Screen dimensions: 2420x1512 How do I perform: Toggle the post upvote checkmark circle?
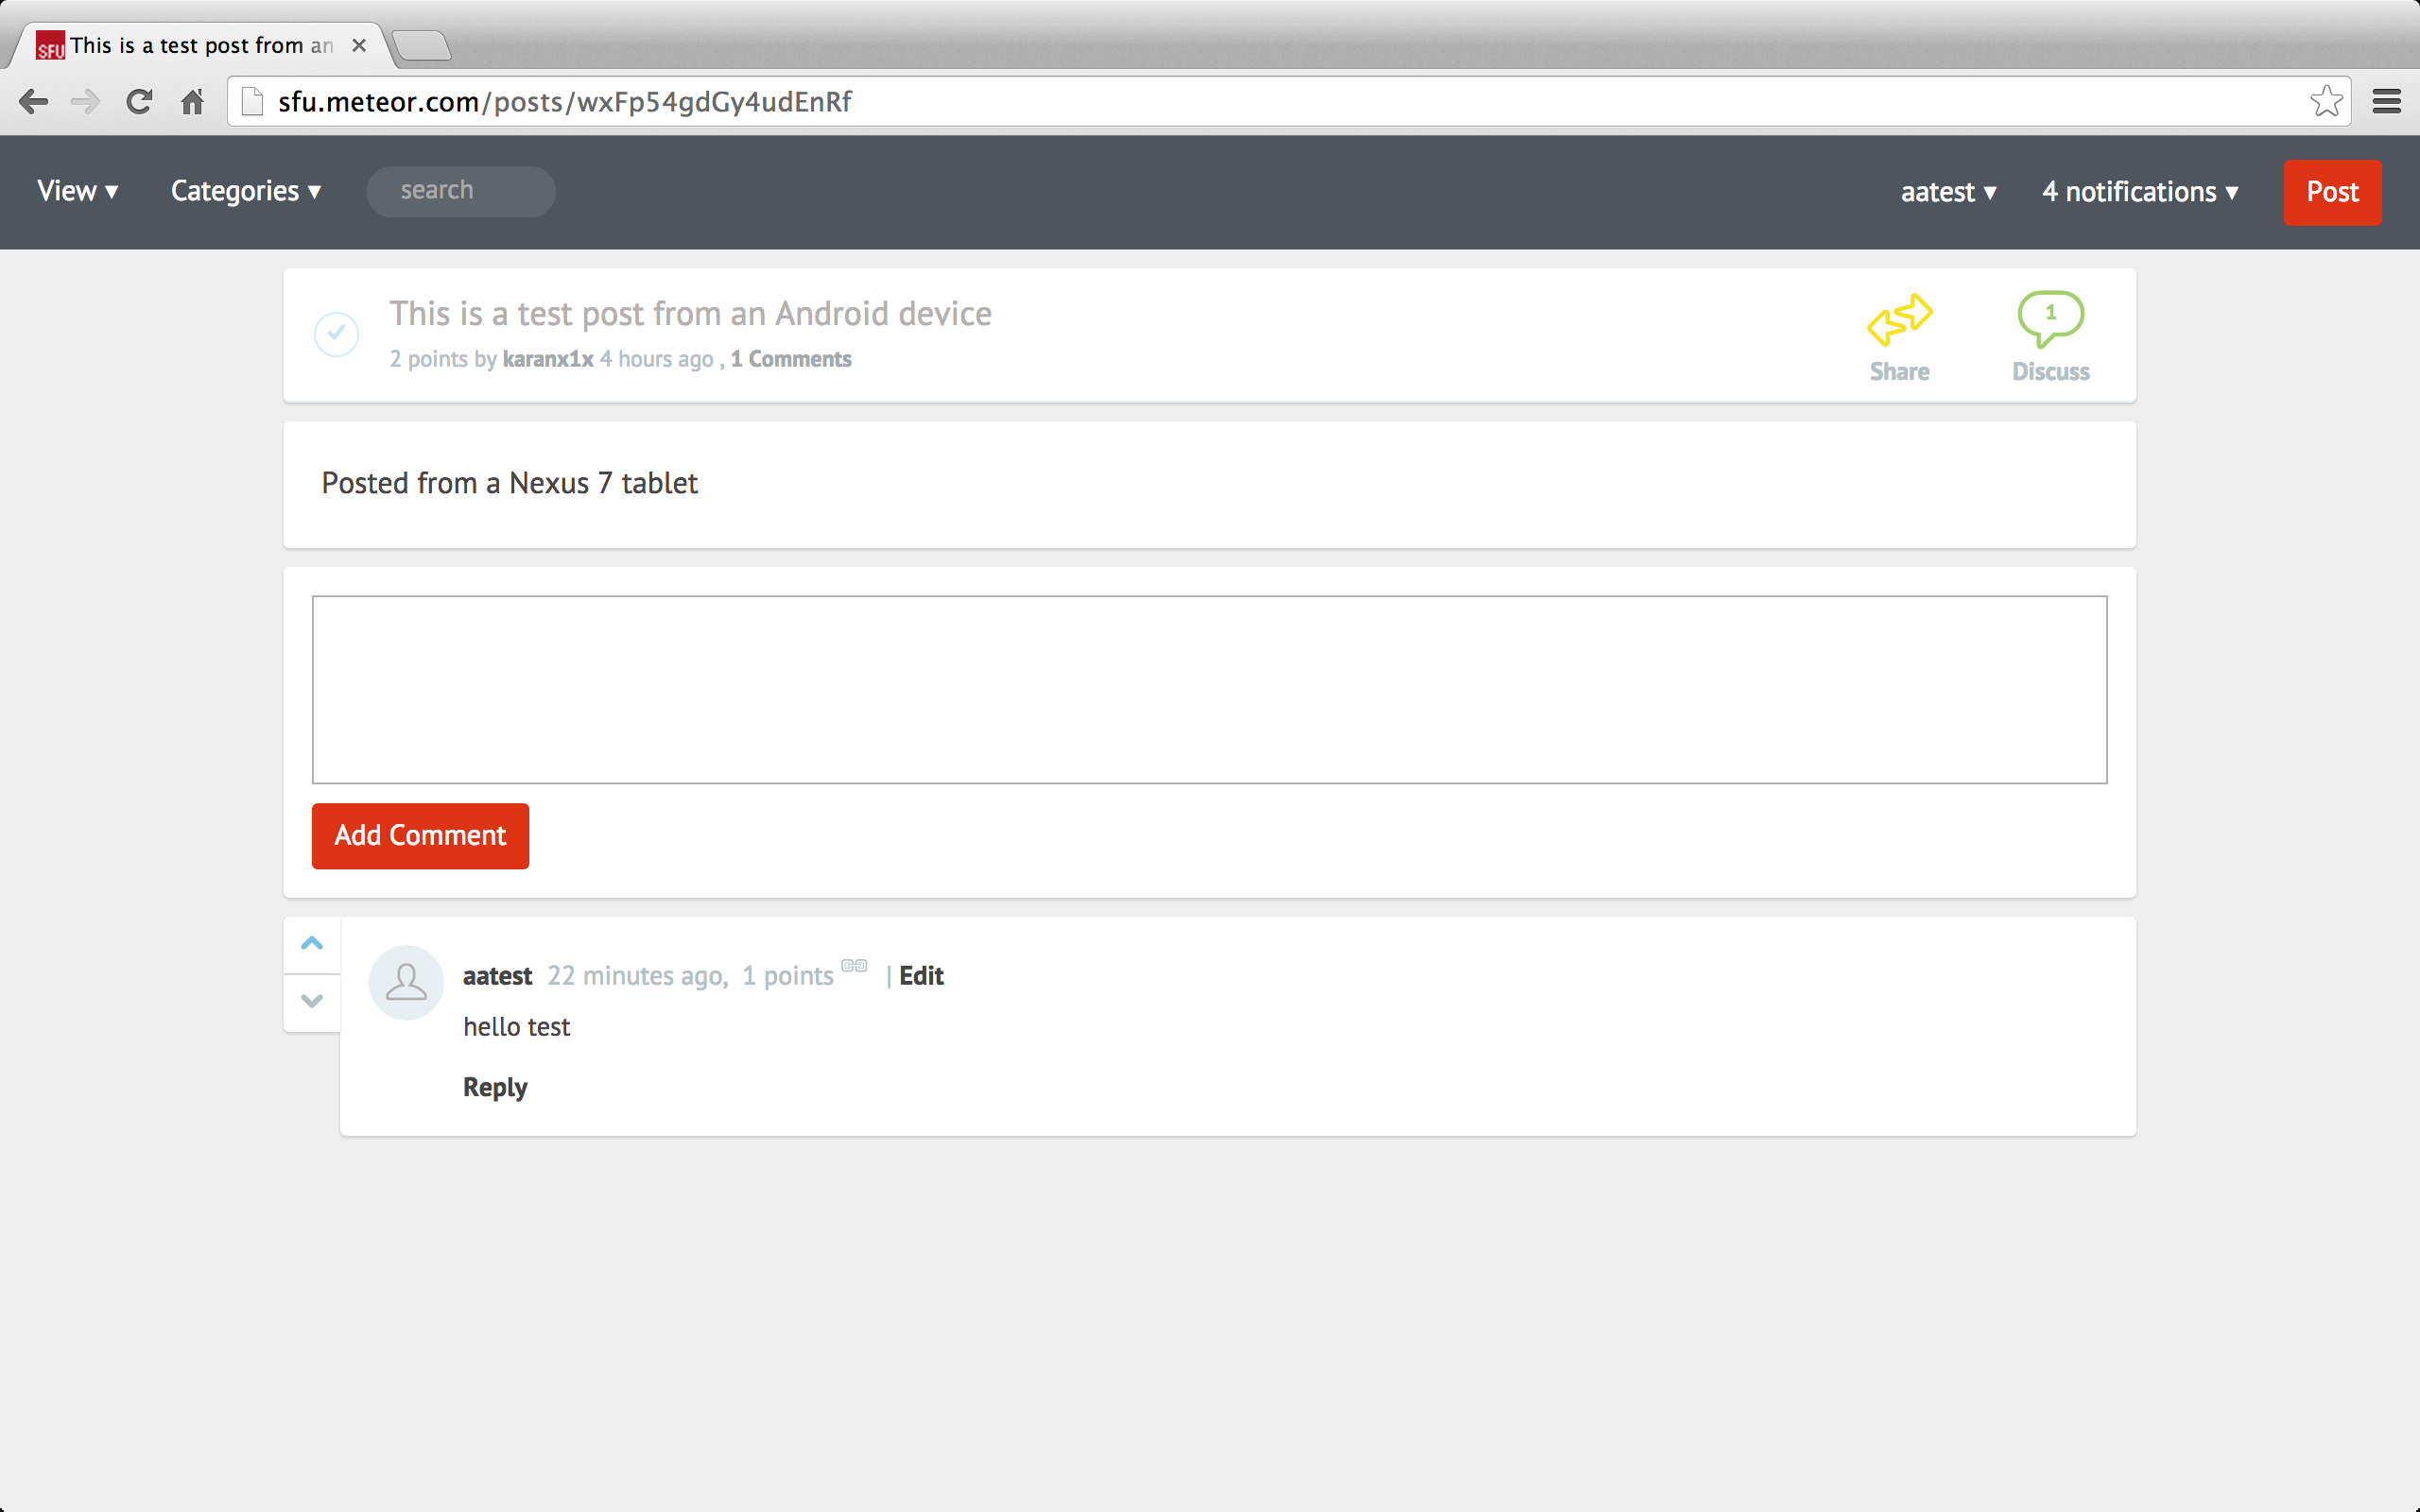[336, 334]
